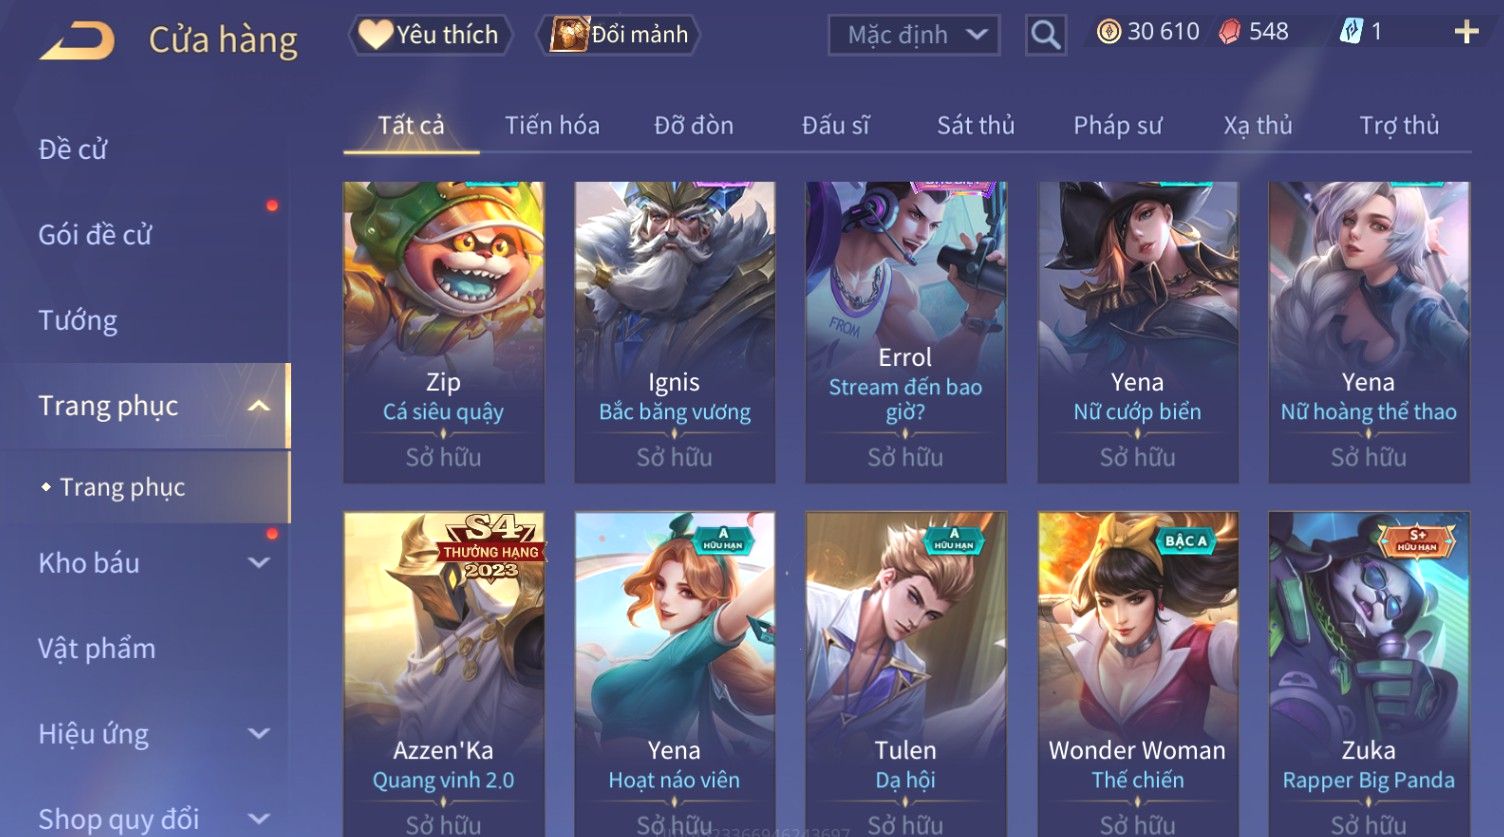The image size is (1504, 837).
Task: Tap the back arrow icon
Action: (x=77, y=41)
